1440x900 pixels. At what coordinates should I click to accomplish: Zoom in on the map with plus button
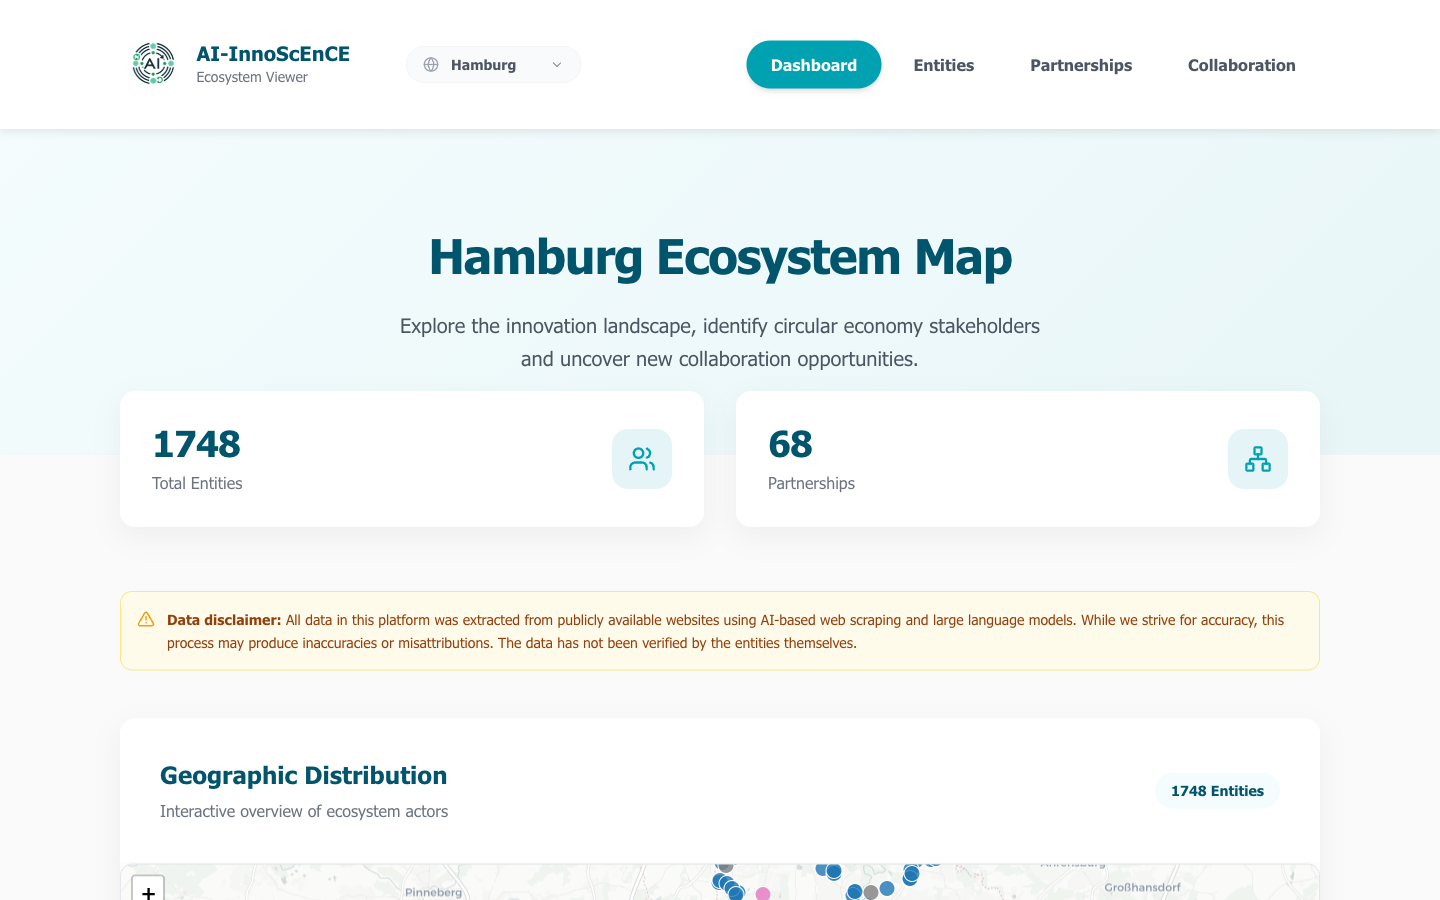(148, 890)
